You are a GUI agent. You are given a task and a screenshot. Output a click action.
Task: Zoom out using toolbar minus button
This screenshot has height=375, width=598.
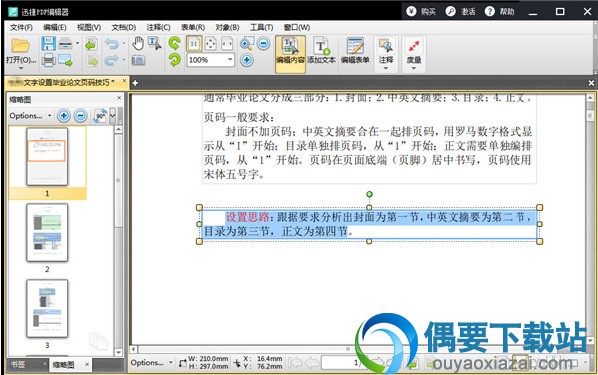click(264, 43)
